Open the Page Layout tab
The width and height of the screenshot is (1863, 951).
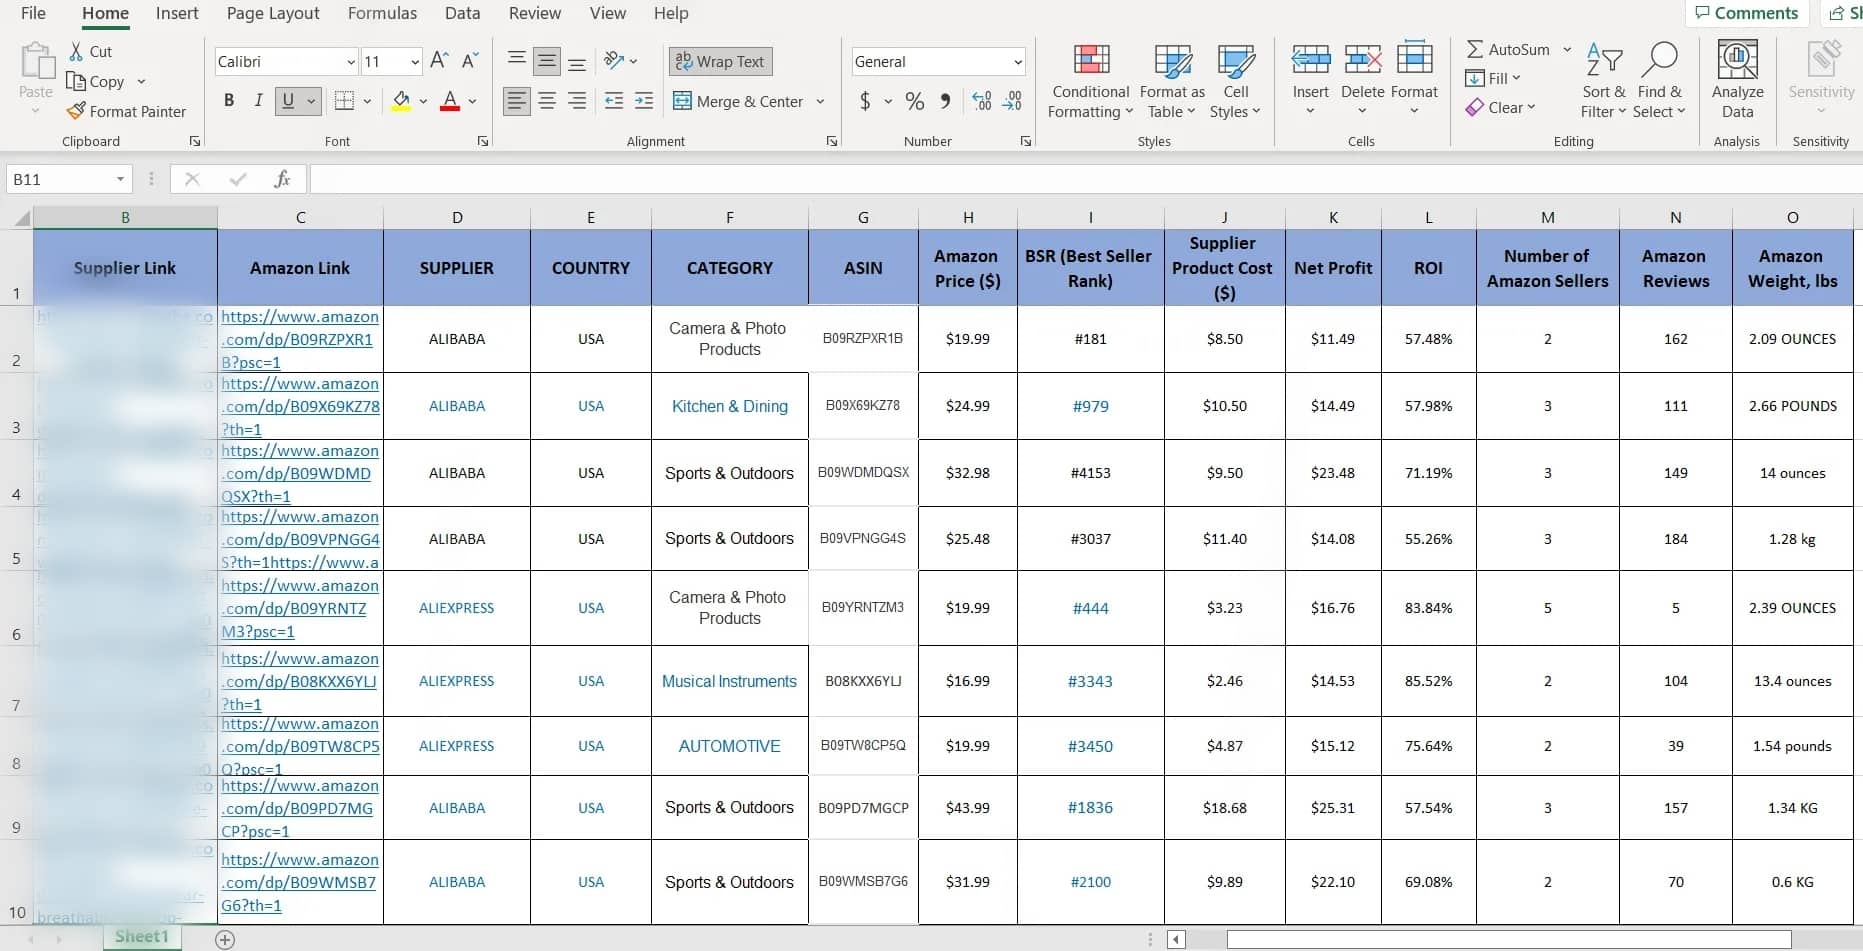(x=273, y=13)
